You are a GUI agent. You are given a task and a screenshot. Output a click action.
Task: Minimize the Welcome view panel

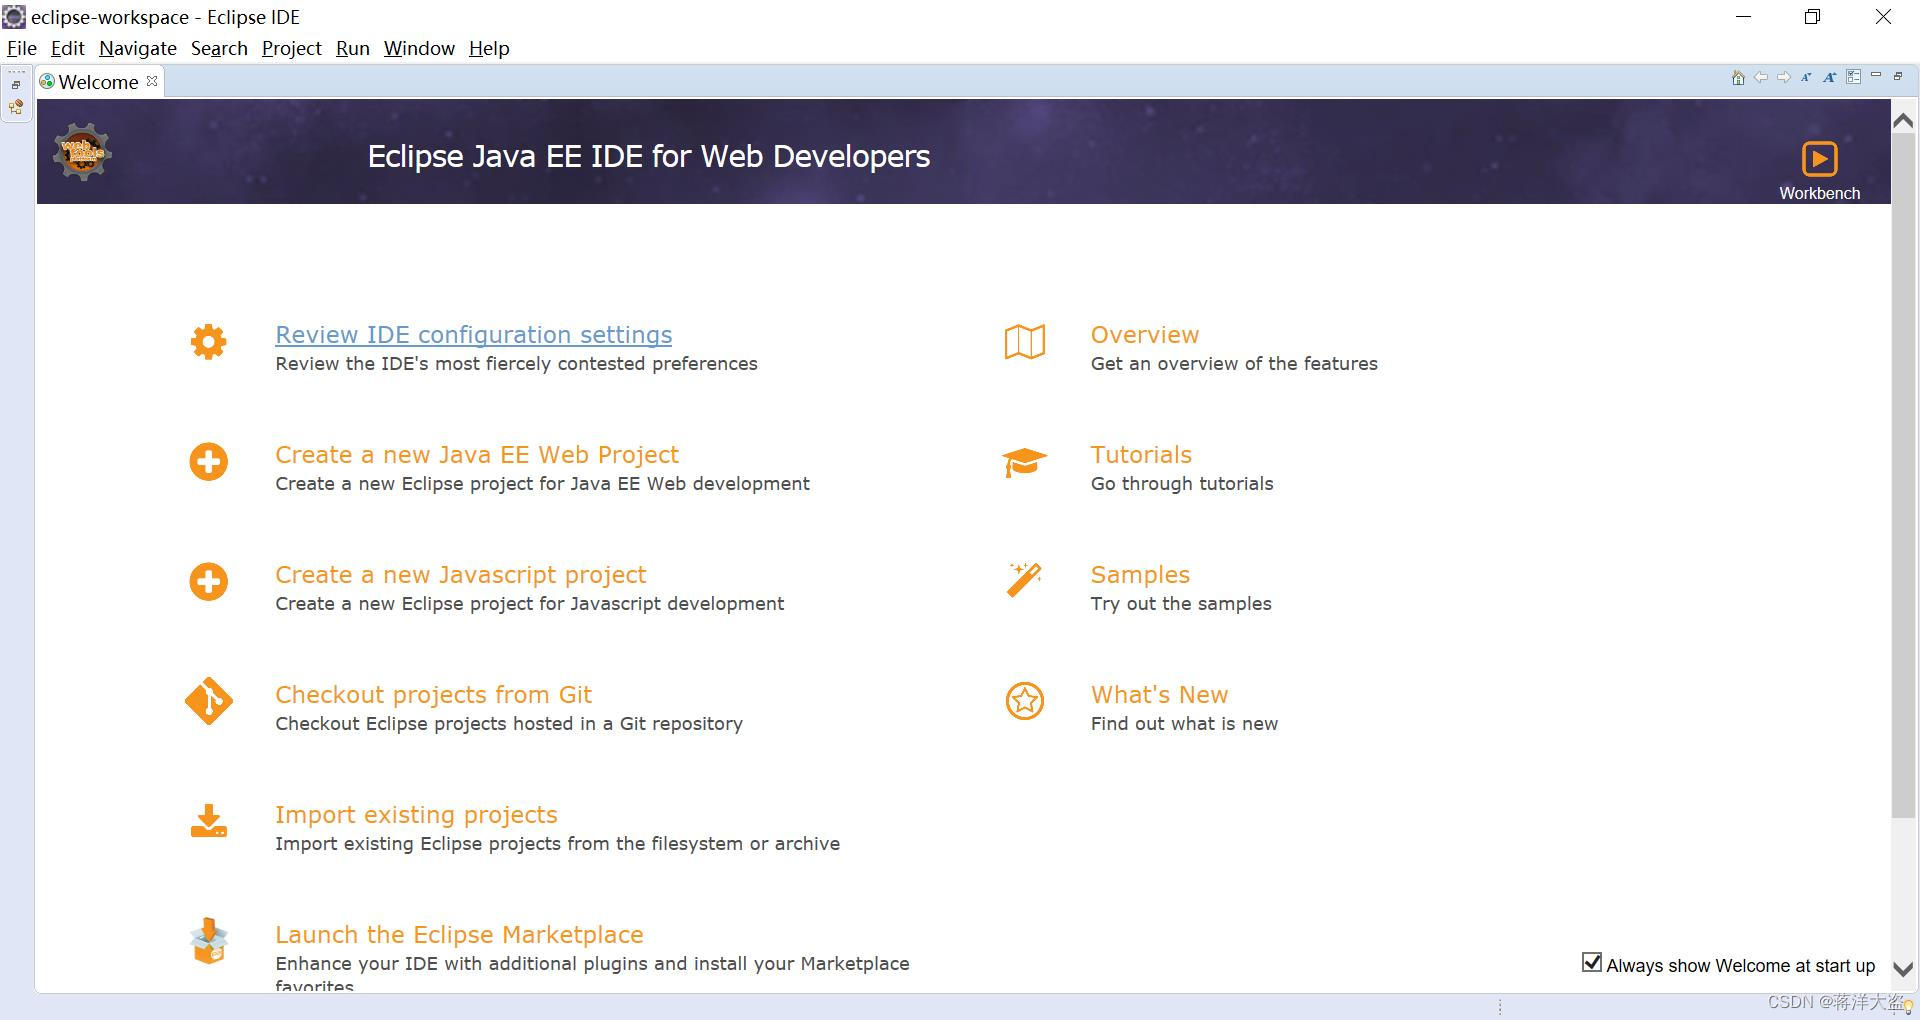(x=1876, y=76)
